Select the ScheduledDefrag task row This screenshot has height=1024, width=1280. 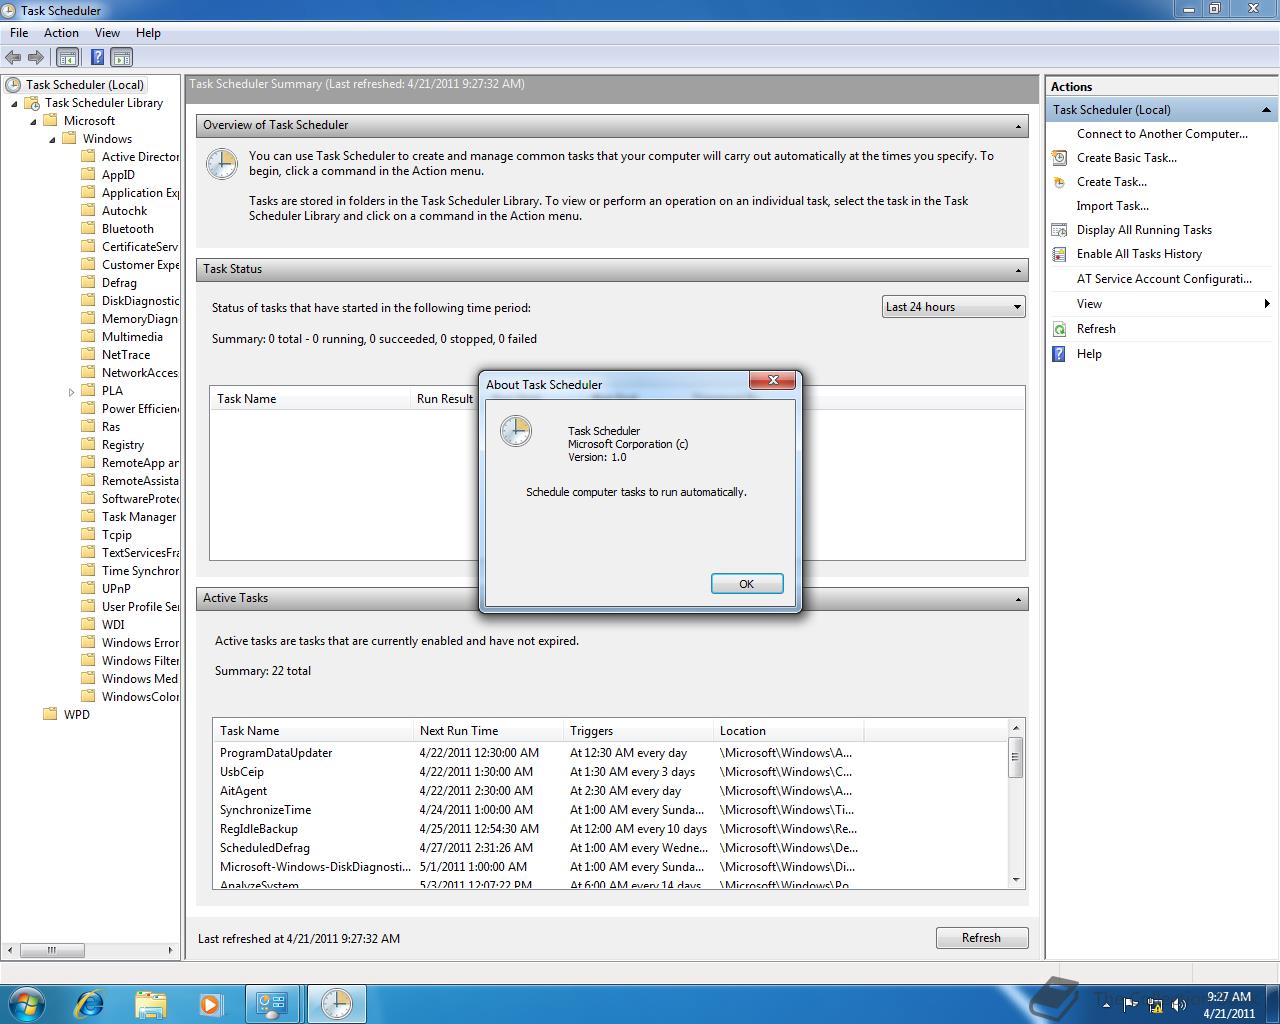tap(610, 848)
